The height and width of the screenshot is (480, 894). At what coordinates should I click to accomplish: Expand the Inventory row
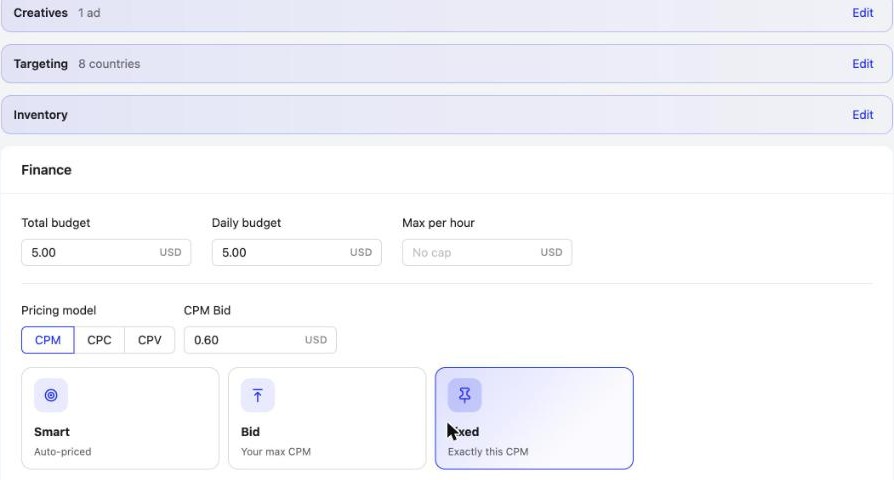pyautogui.click(x=447, y=115)
